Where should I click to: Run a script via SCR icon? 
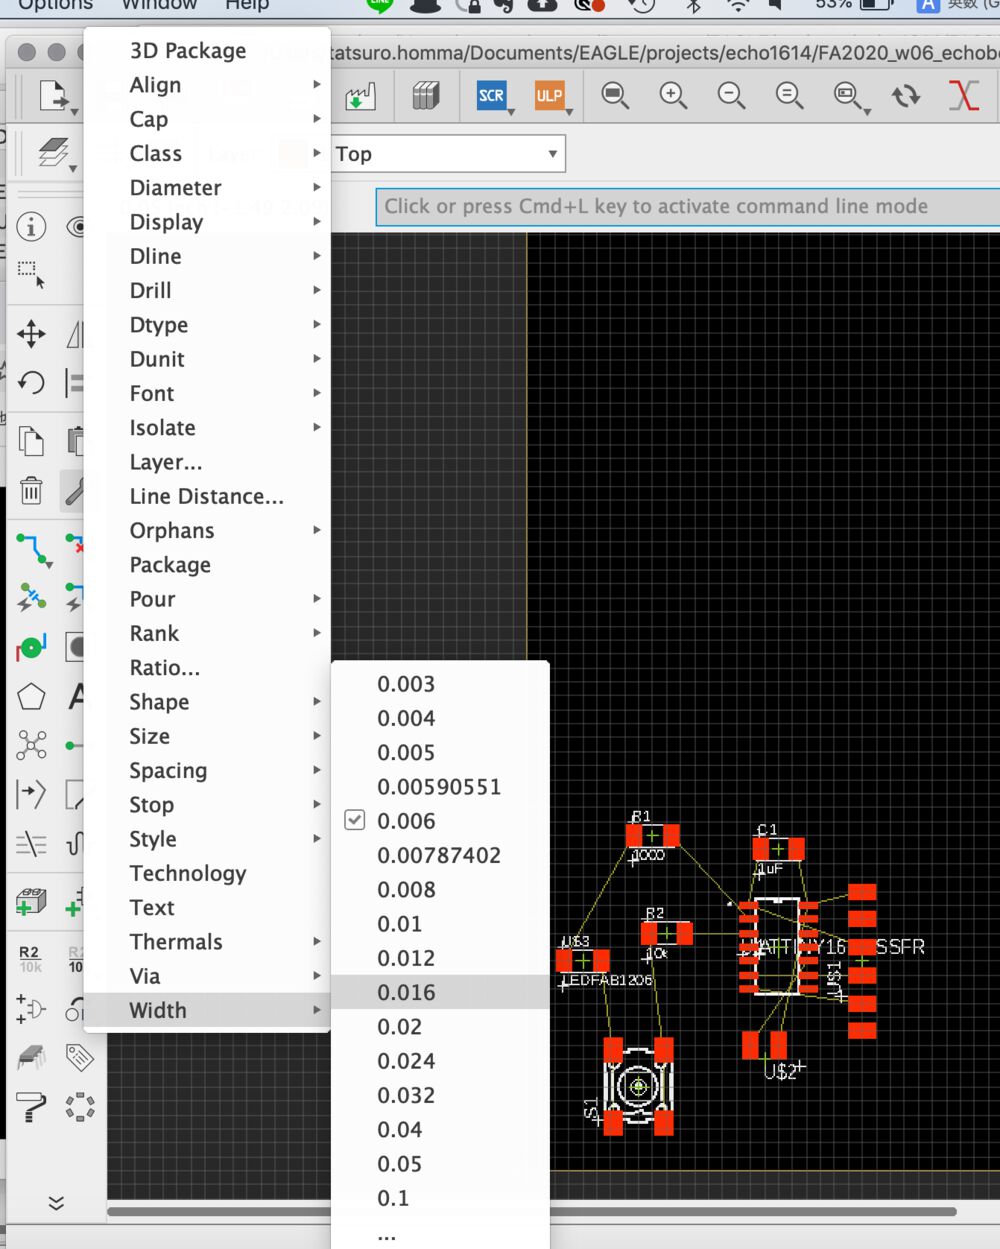pyautogui.click(x=491, y=96)
